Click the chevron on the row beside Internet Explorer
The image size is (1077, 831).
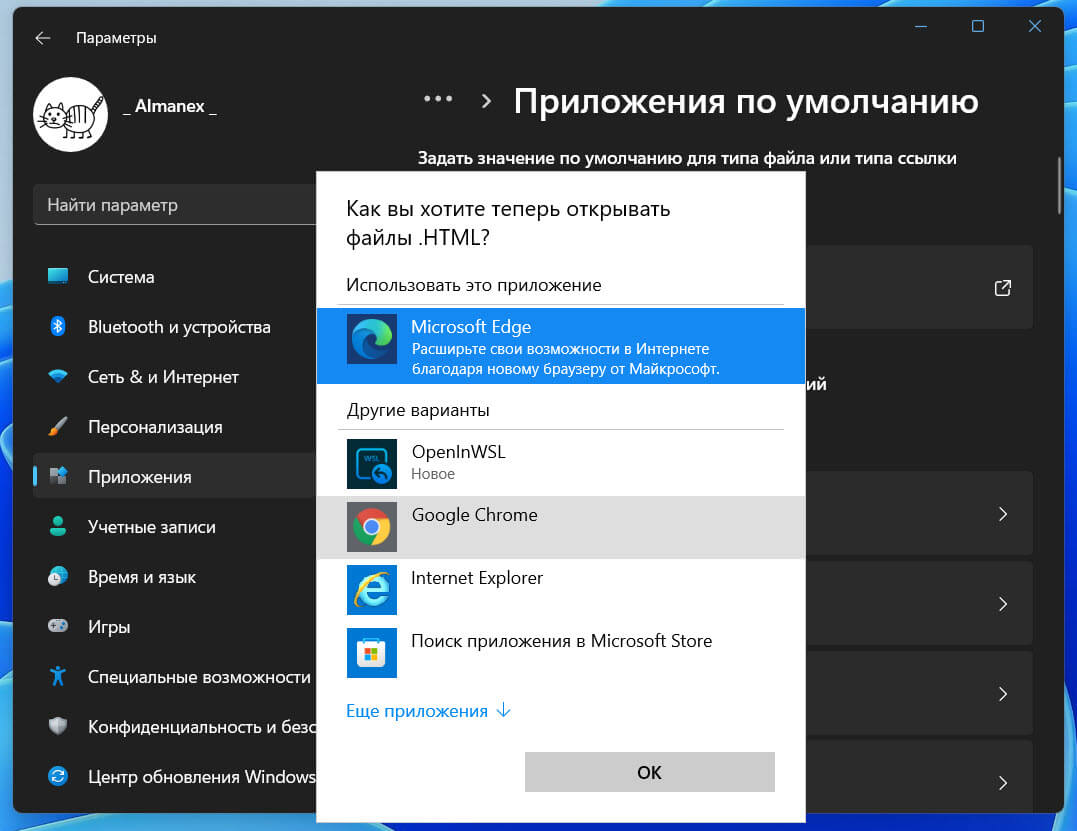tap(1003, 604)
